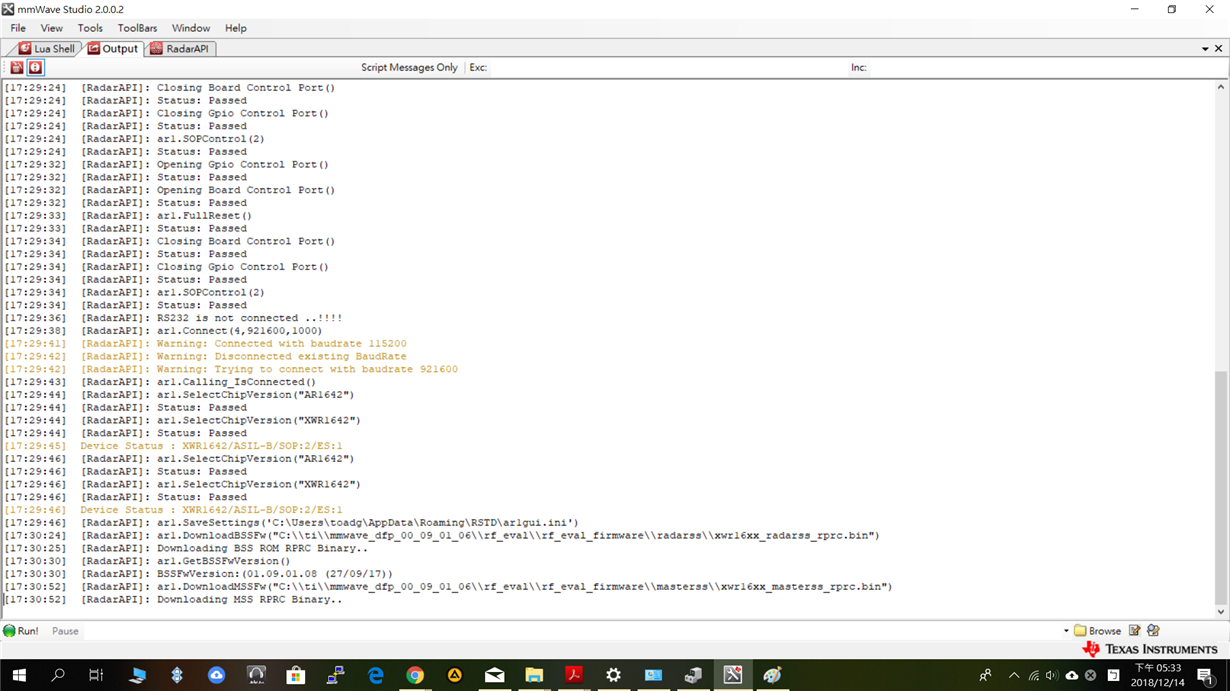The width and height of the screenshot is (1230, 691).
Task: Click the Run! button
Action: point(21,631)
